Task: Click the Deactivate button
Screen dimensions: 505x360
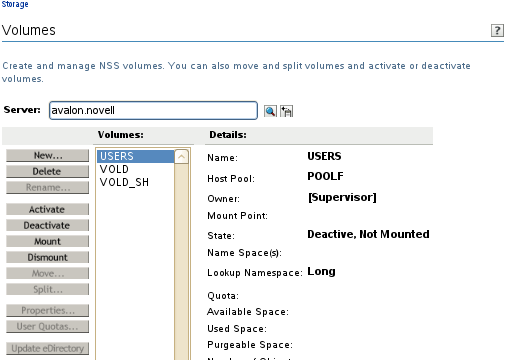Action: click(48, 225)
